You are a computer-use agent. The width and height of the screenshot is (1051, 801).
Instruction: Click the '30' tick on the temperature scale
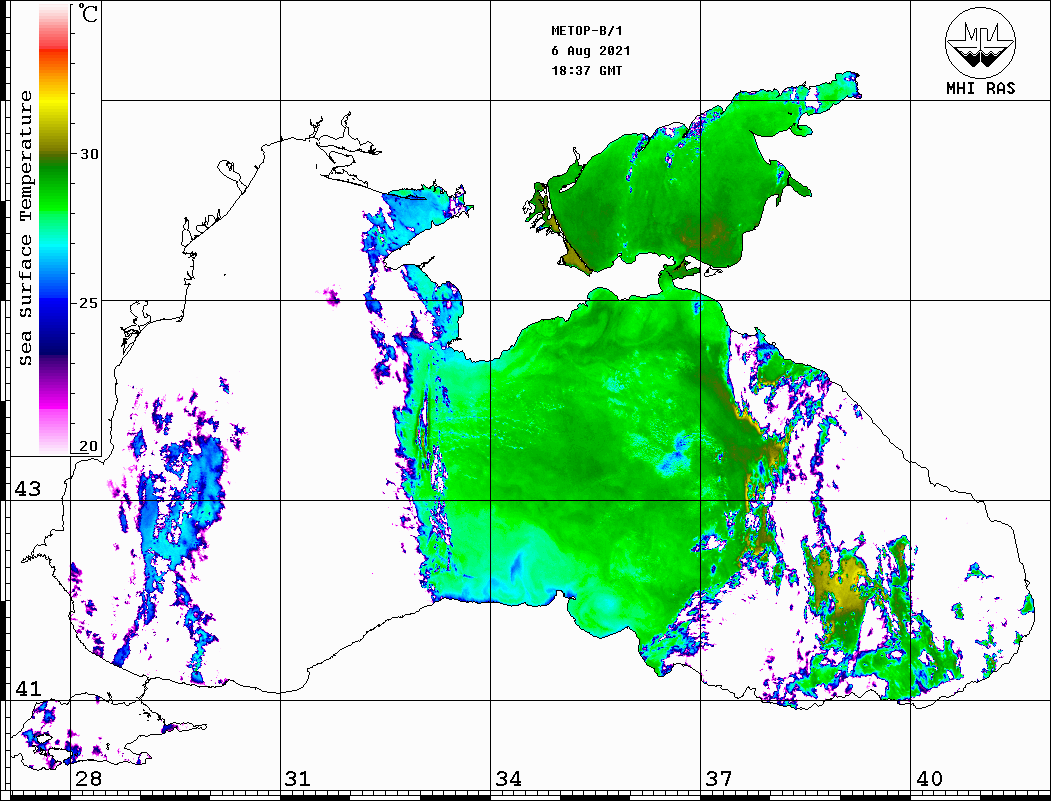pos(89,154)
